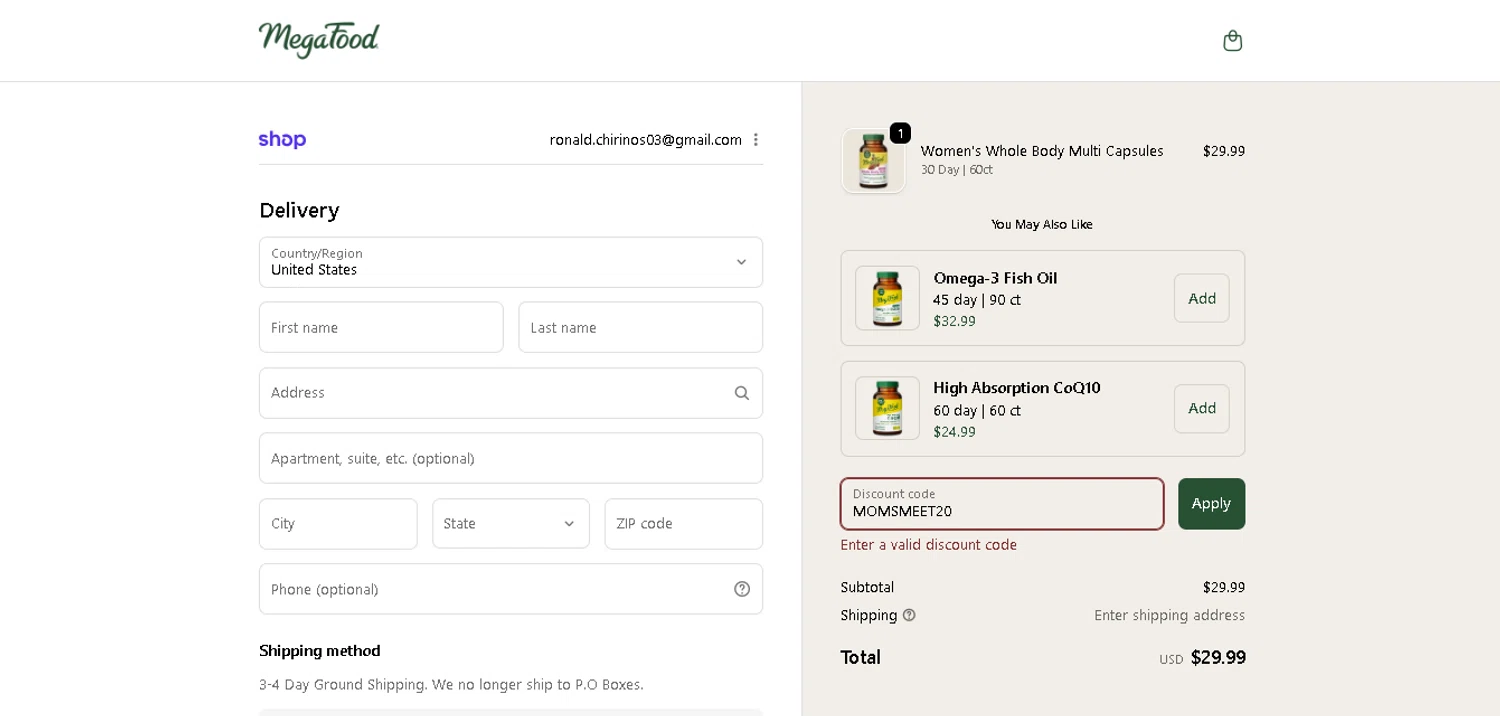The image size is (1500, 716).
Task: Click the 3-4 Day Ground Shipping note
Action: 451,685
